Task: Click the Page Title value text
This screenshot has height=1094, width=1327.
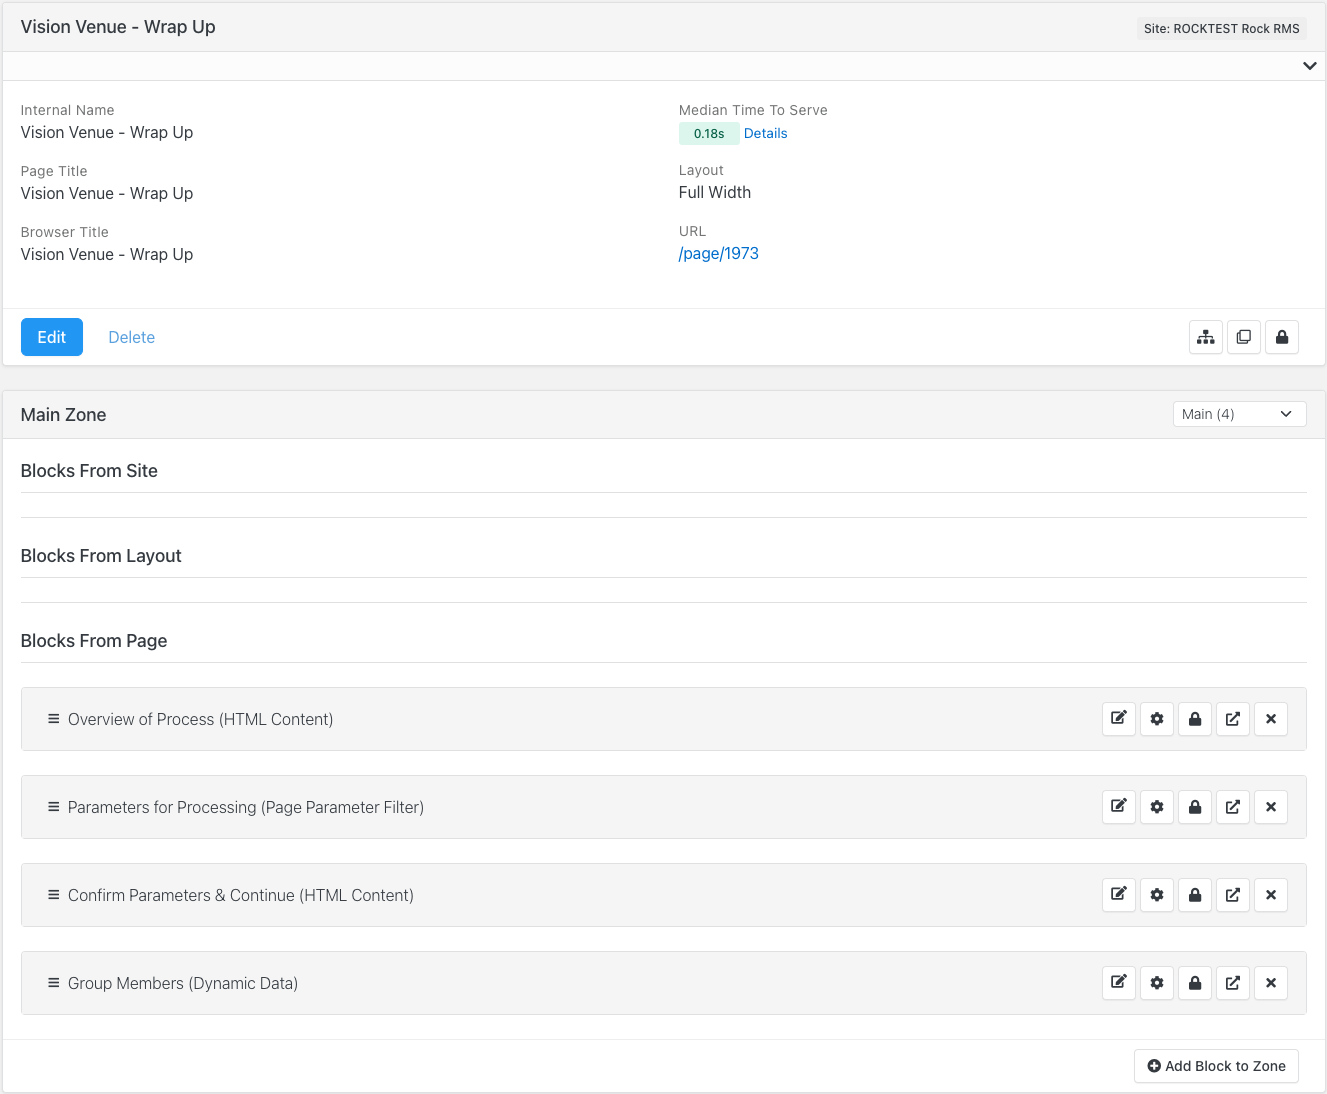Action: coord(107,194)
